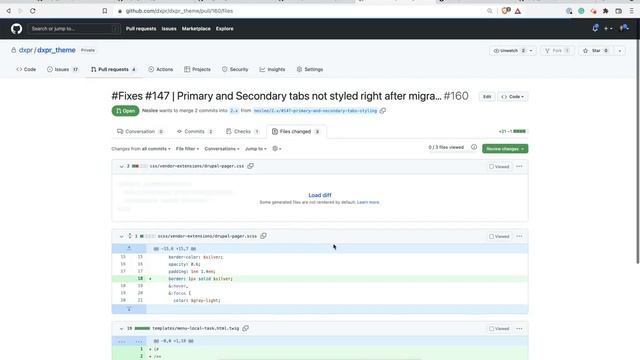
Task: Collapse the menu-local-task.html.twig file diff
Action: pyautogui.click(x=121, y=329)
